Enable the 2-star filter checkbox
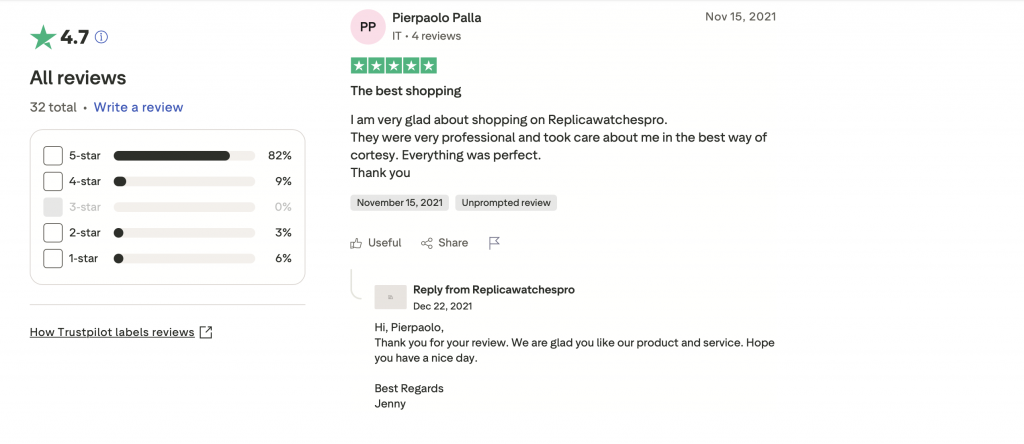Image resolution: width=1024 pixels, height=444 pixels. point(53,233)
